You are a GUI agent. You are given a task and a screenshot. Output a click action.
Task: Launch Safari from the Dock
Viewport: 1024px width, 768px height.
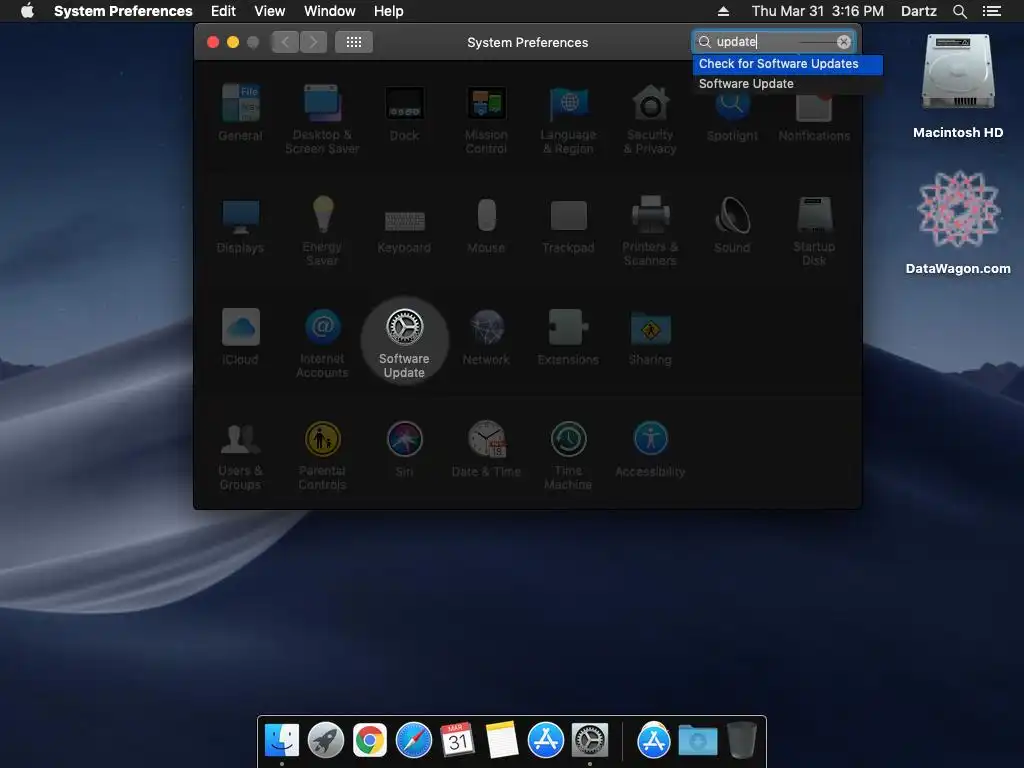point(414,740)
